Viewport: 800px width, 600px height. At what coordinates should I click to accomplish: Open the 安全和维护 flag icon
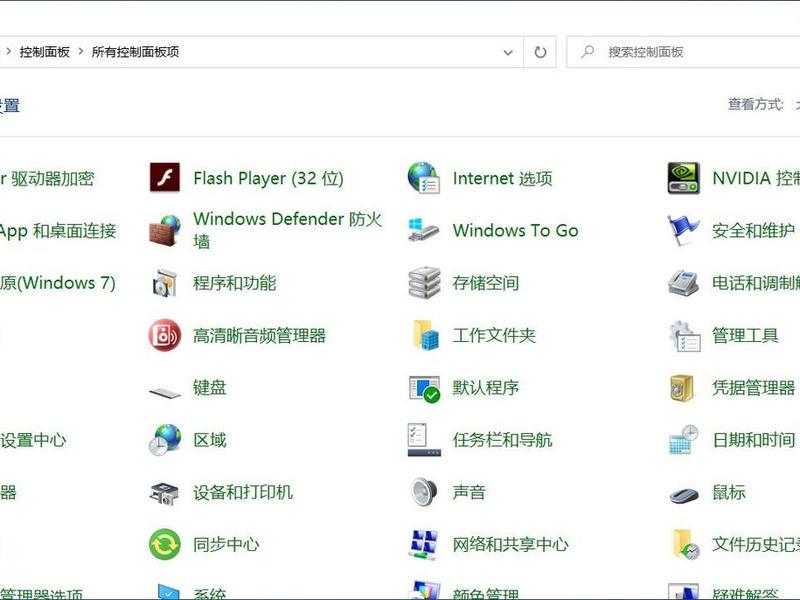tap(683, 230)
